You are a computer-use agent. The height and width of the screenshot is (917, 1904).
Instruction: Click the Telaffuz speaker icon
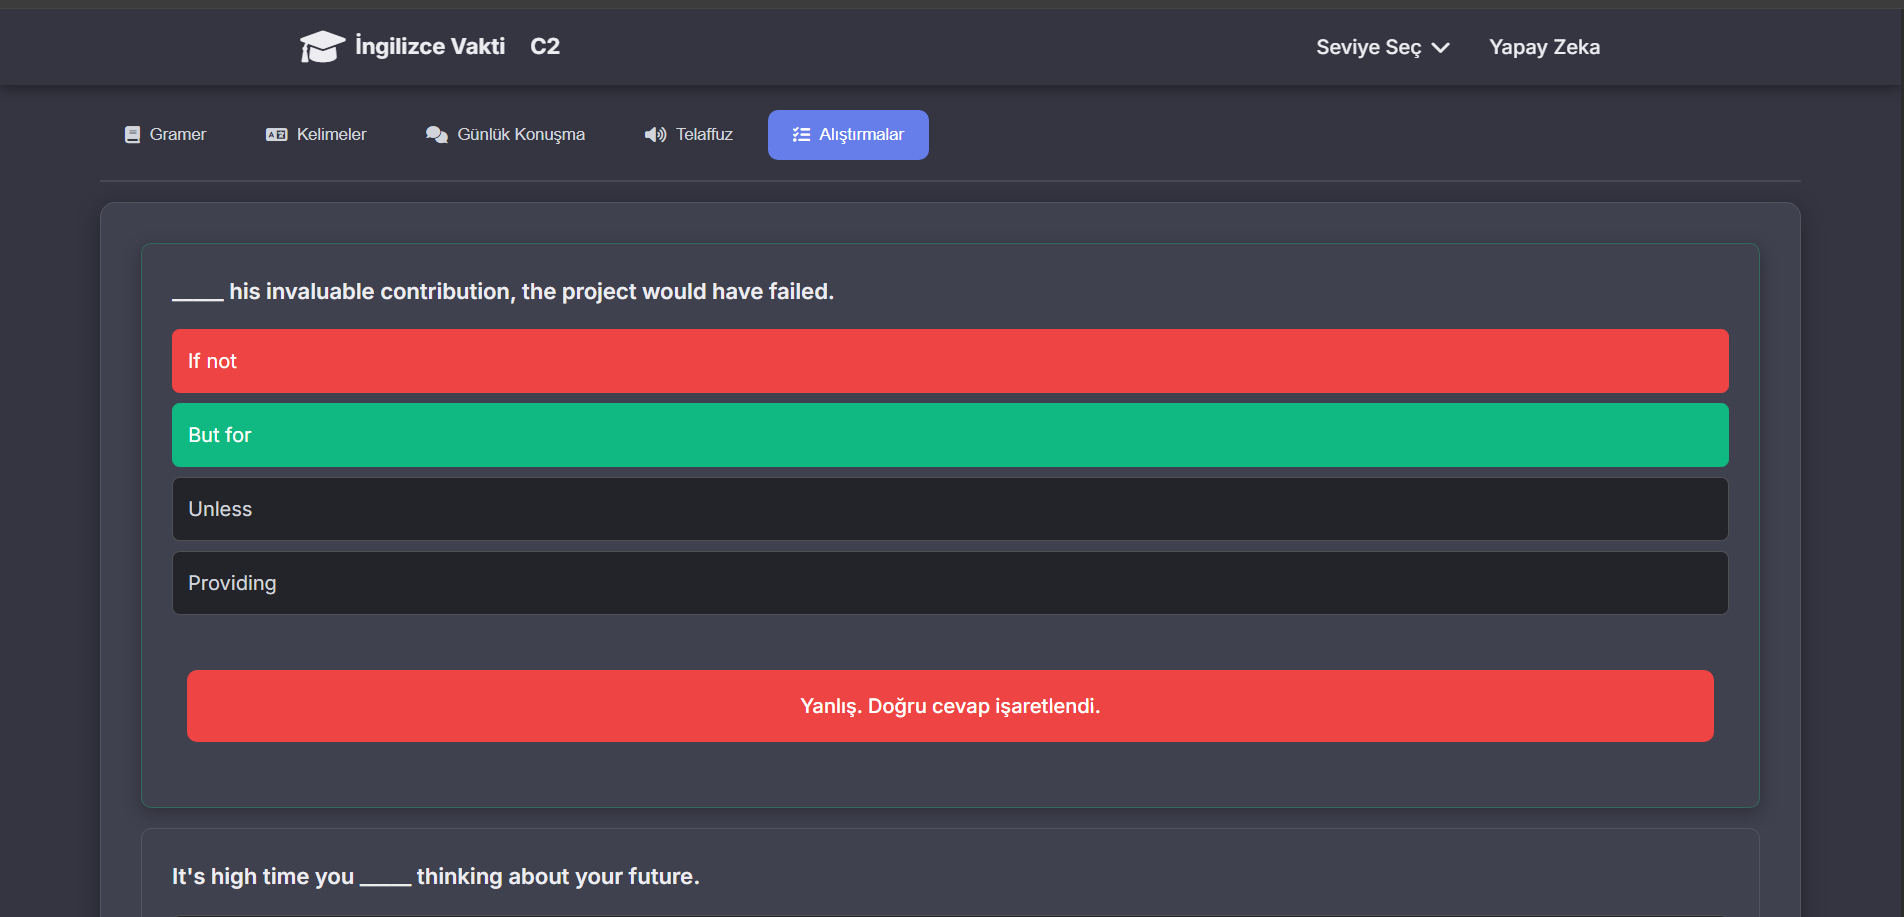(x=655, y=135)
